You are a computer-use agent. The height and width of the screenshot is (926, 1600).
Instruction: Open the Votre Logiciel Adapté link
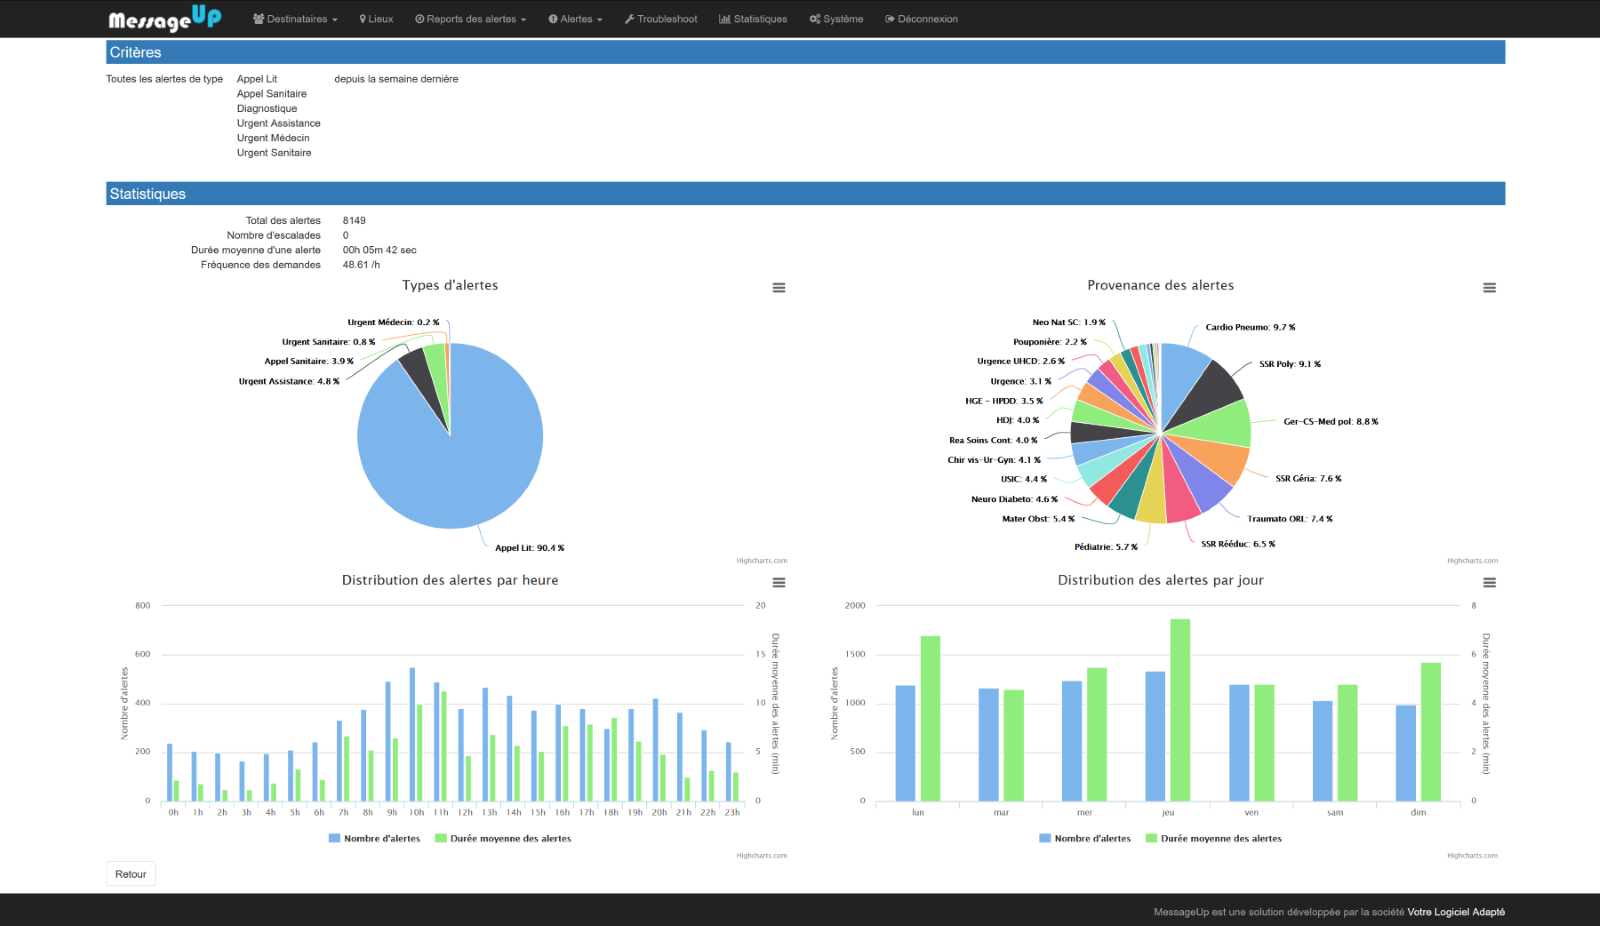[1455, 911]
